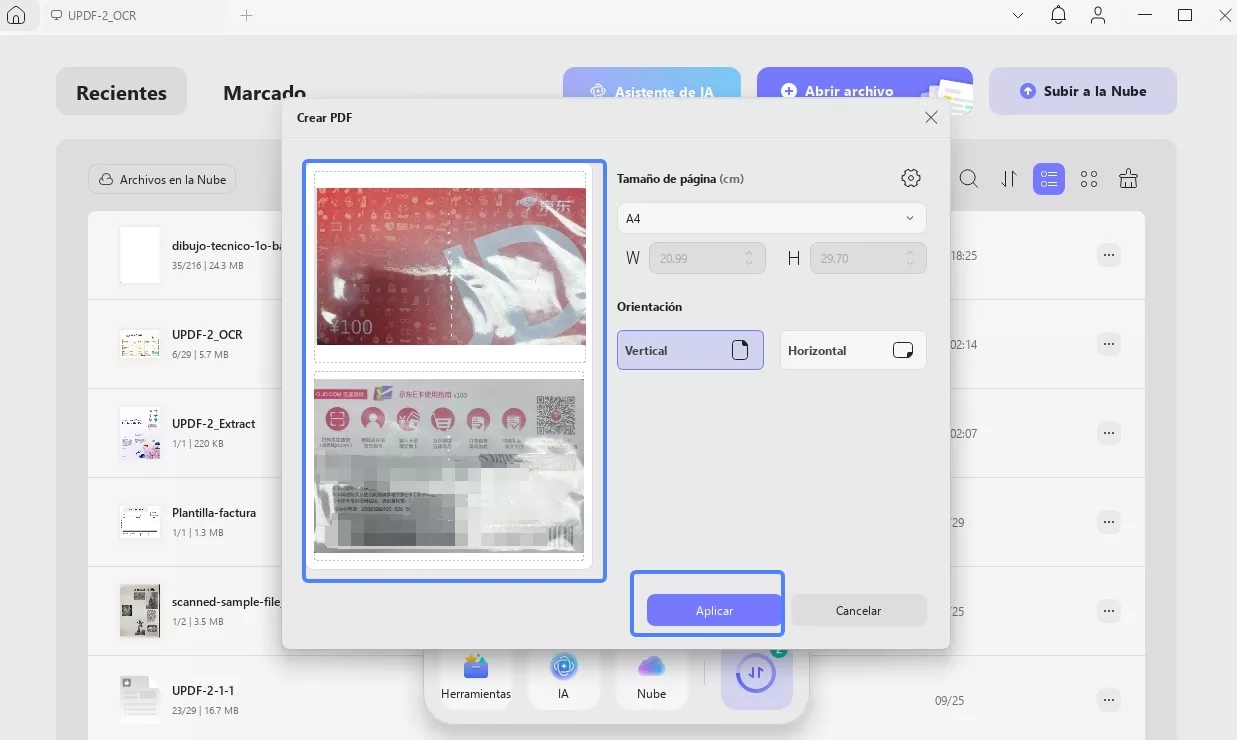Open more options for scanned-sample-file
The image size is (1237, 740).
click(x=1108, y=611)
